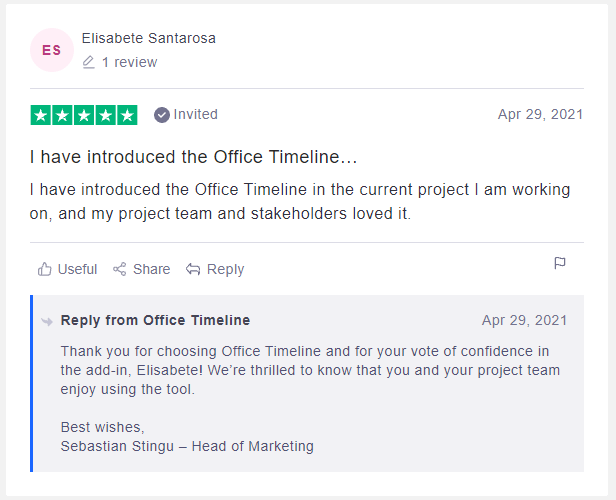Open the review title heading
This screenshot has height=500, width=616.
[x=193, y=157]
